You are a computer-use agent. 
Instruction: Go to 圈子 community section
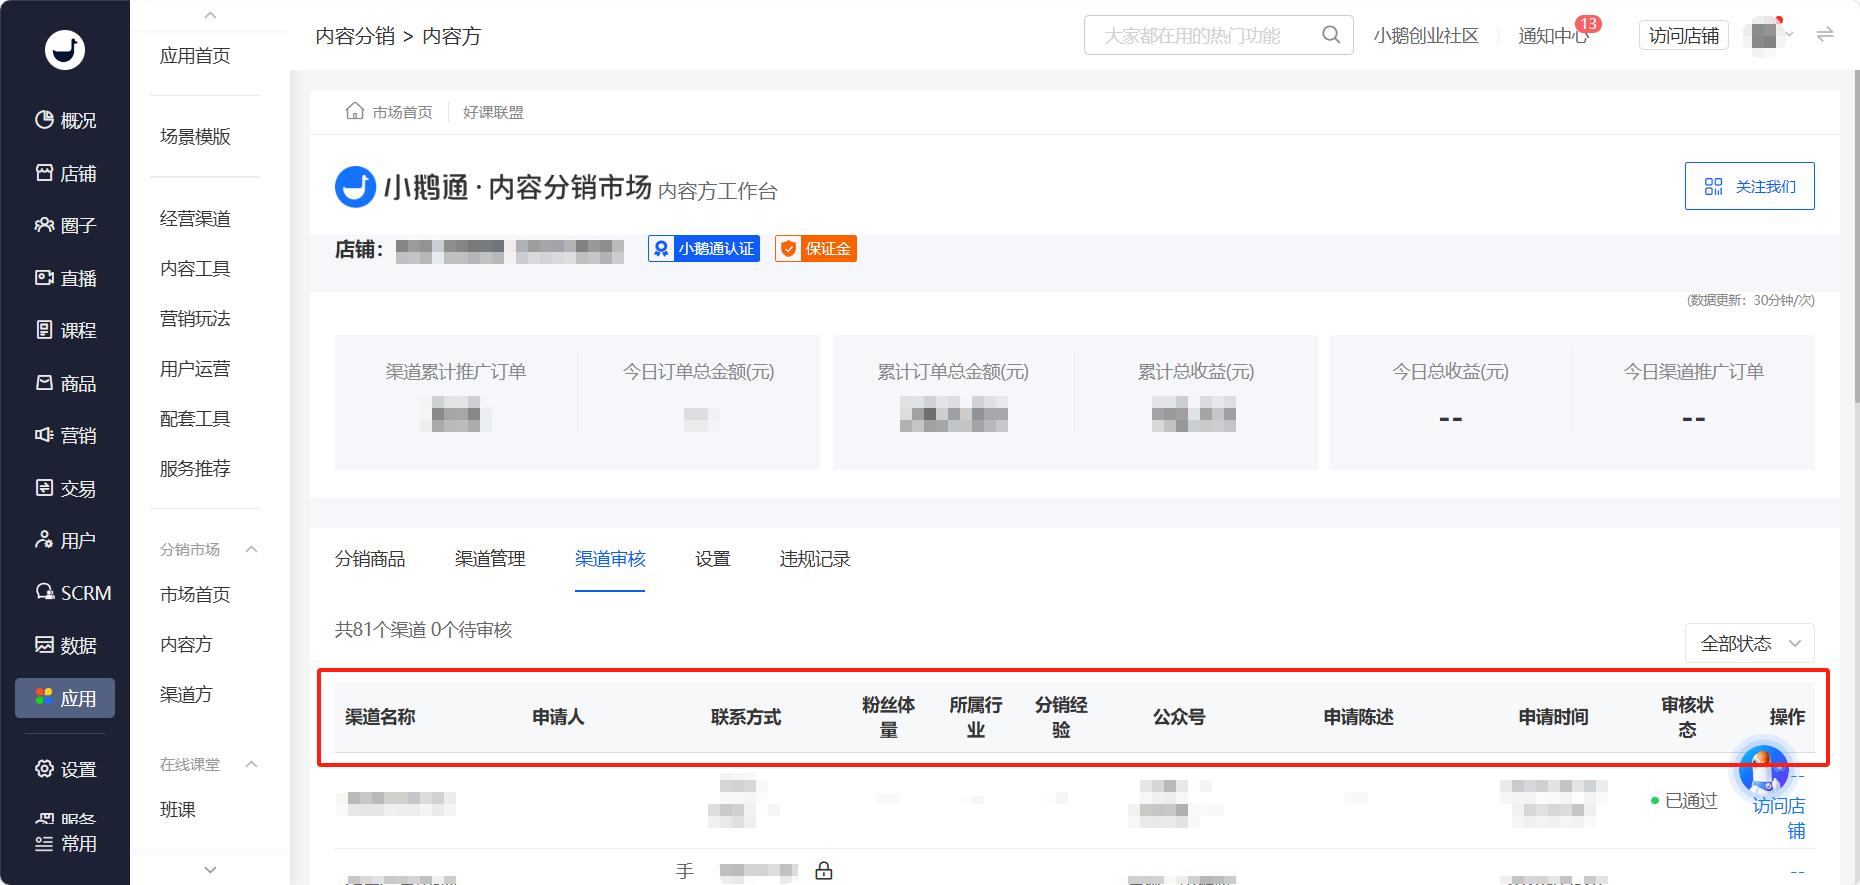pyautogui.click(x=65, y=226)
